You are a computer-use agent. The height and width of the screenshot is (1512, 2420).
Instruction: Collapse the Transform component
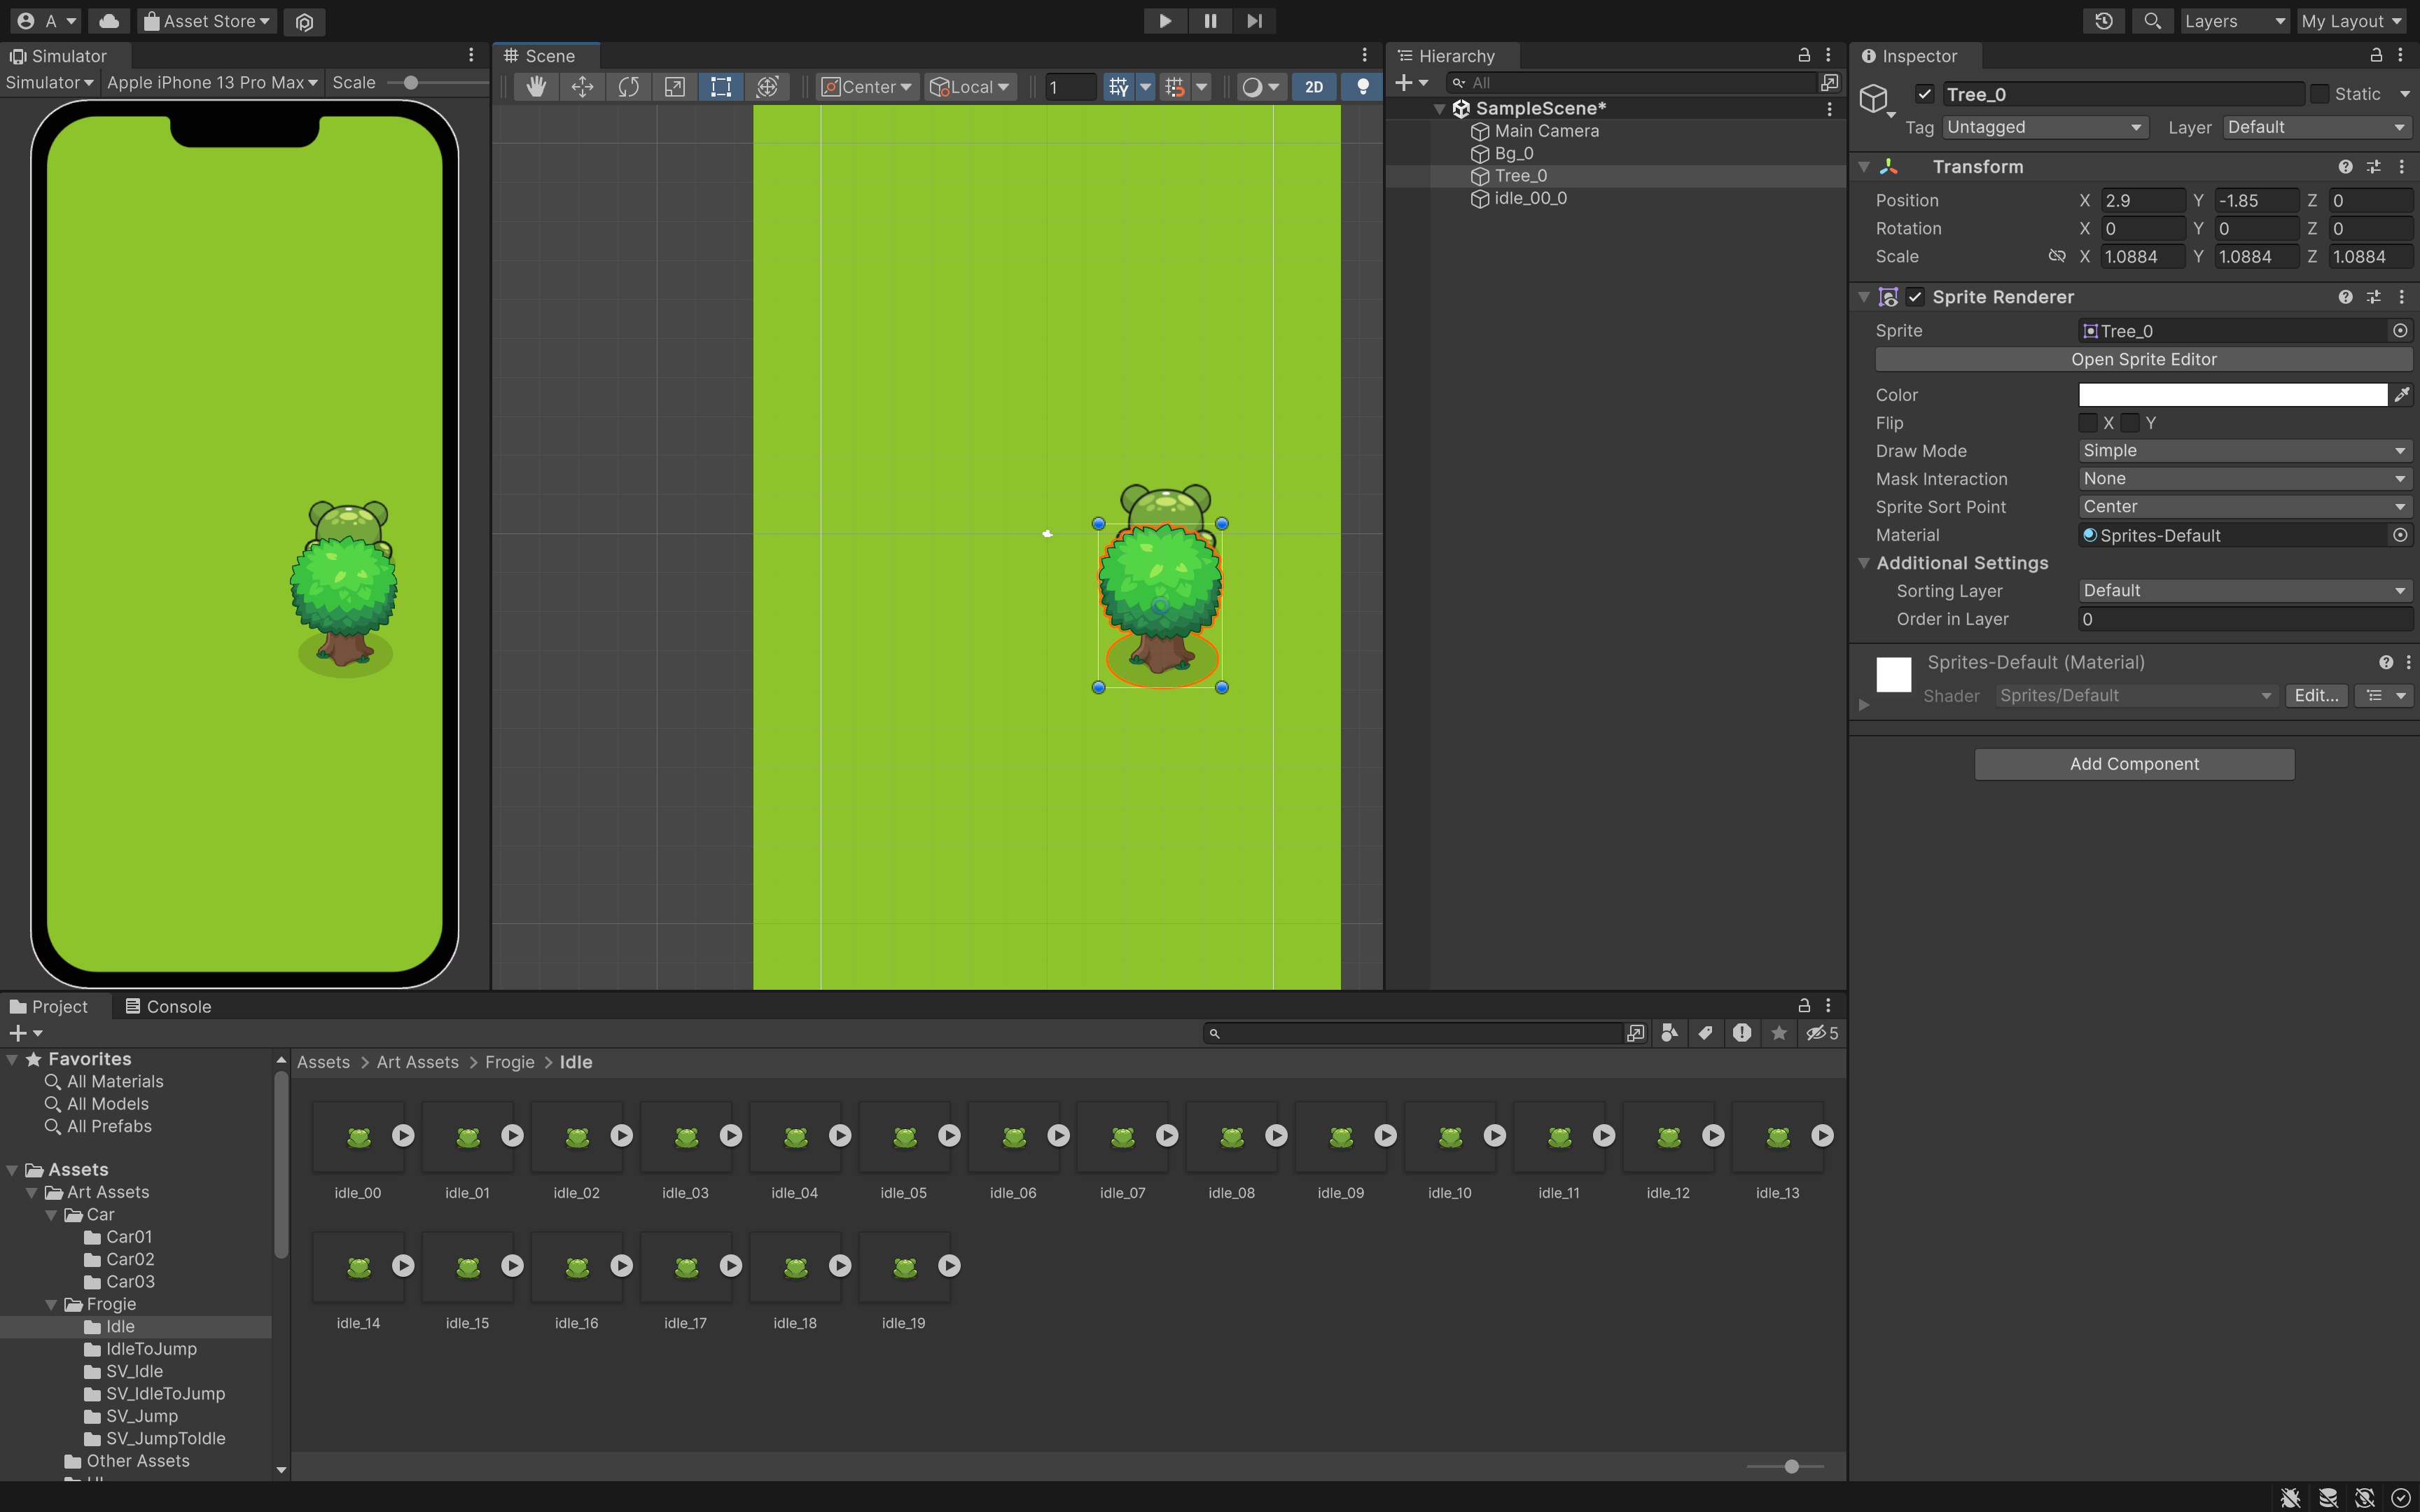click(1864, 167)
